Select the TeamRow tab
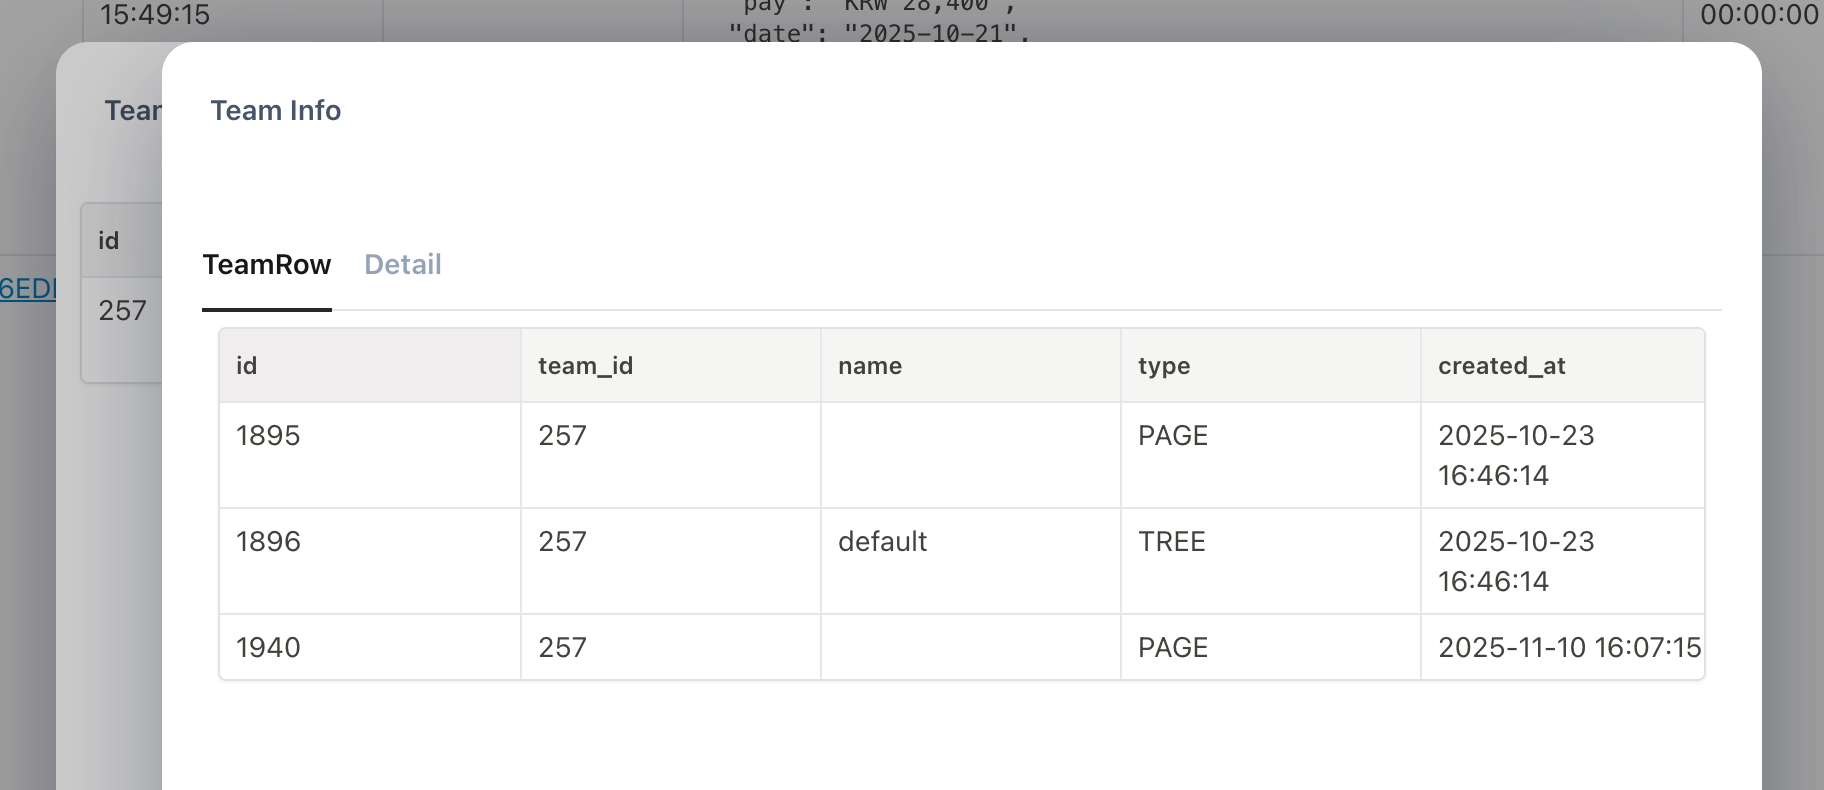The height and width of the screenshot is (790, 1824). coord(267,265)
